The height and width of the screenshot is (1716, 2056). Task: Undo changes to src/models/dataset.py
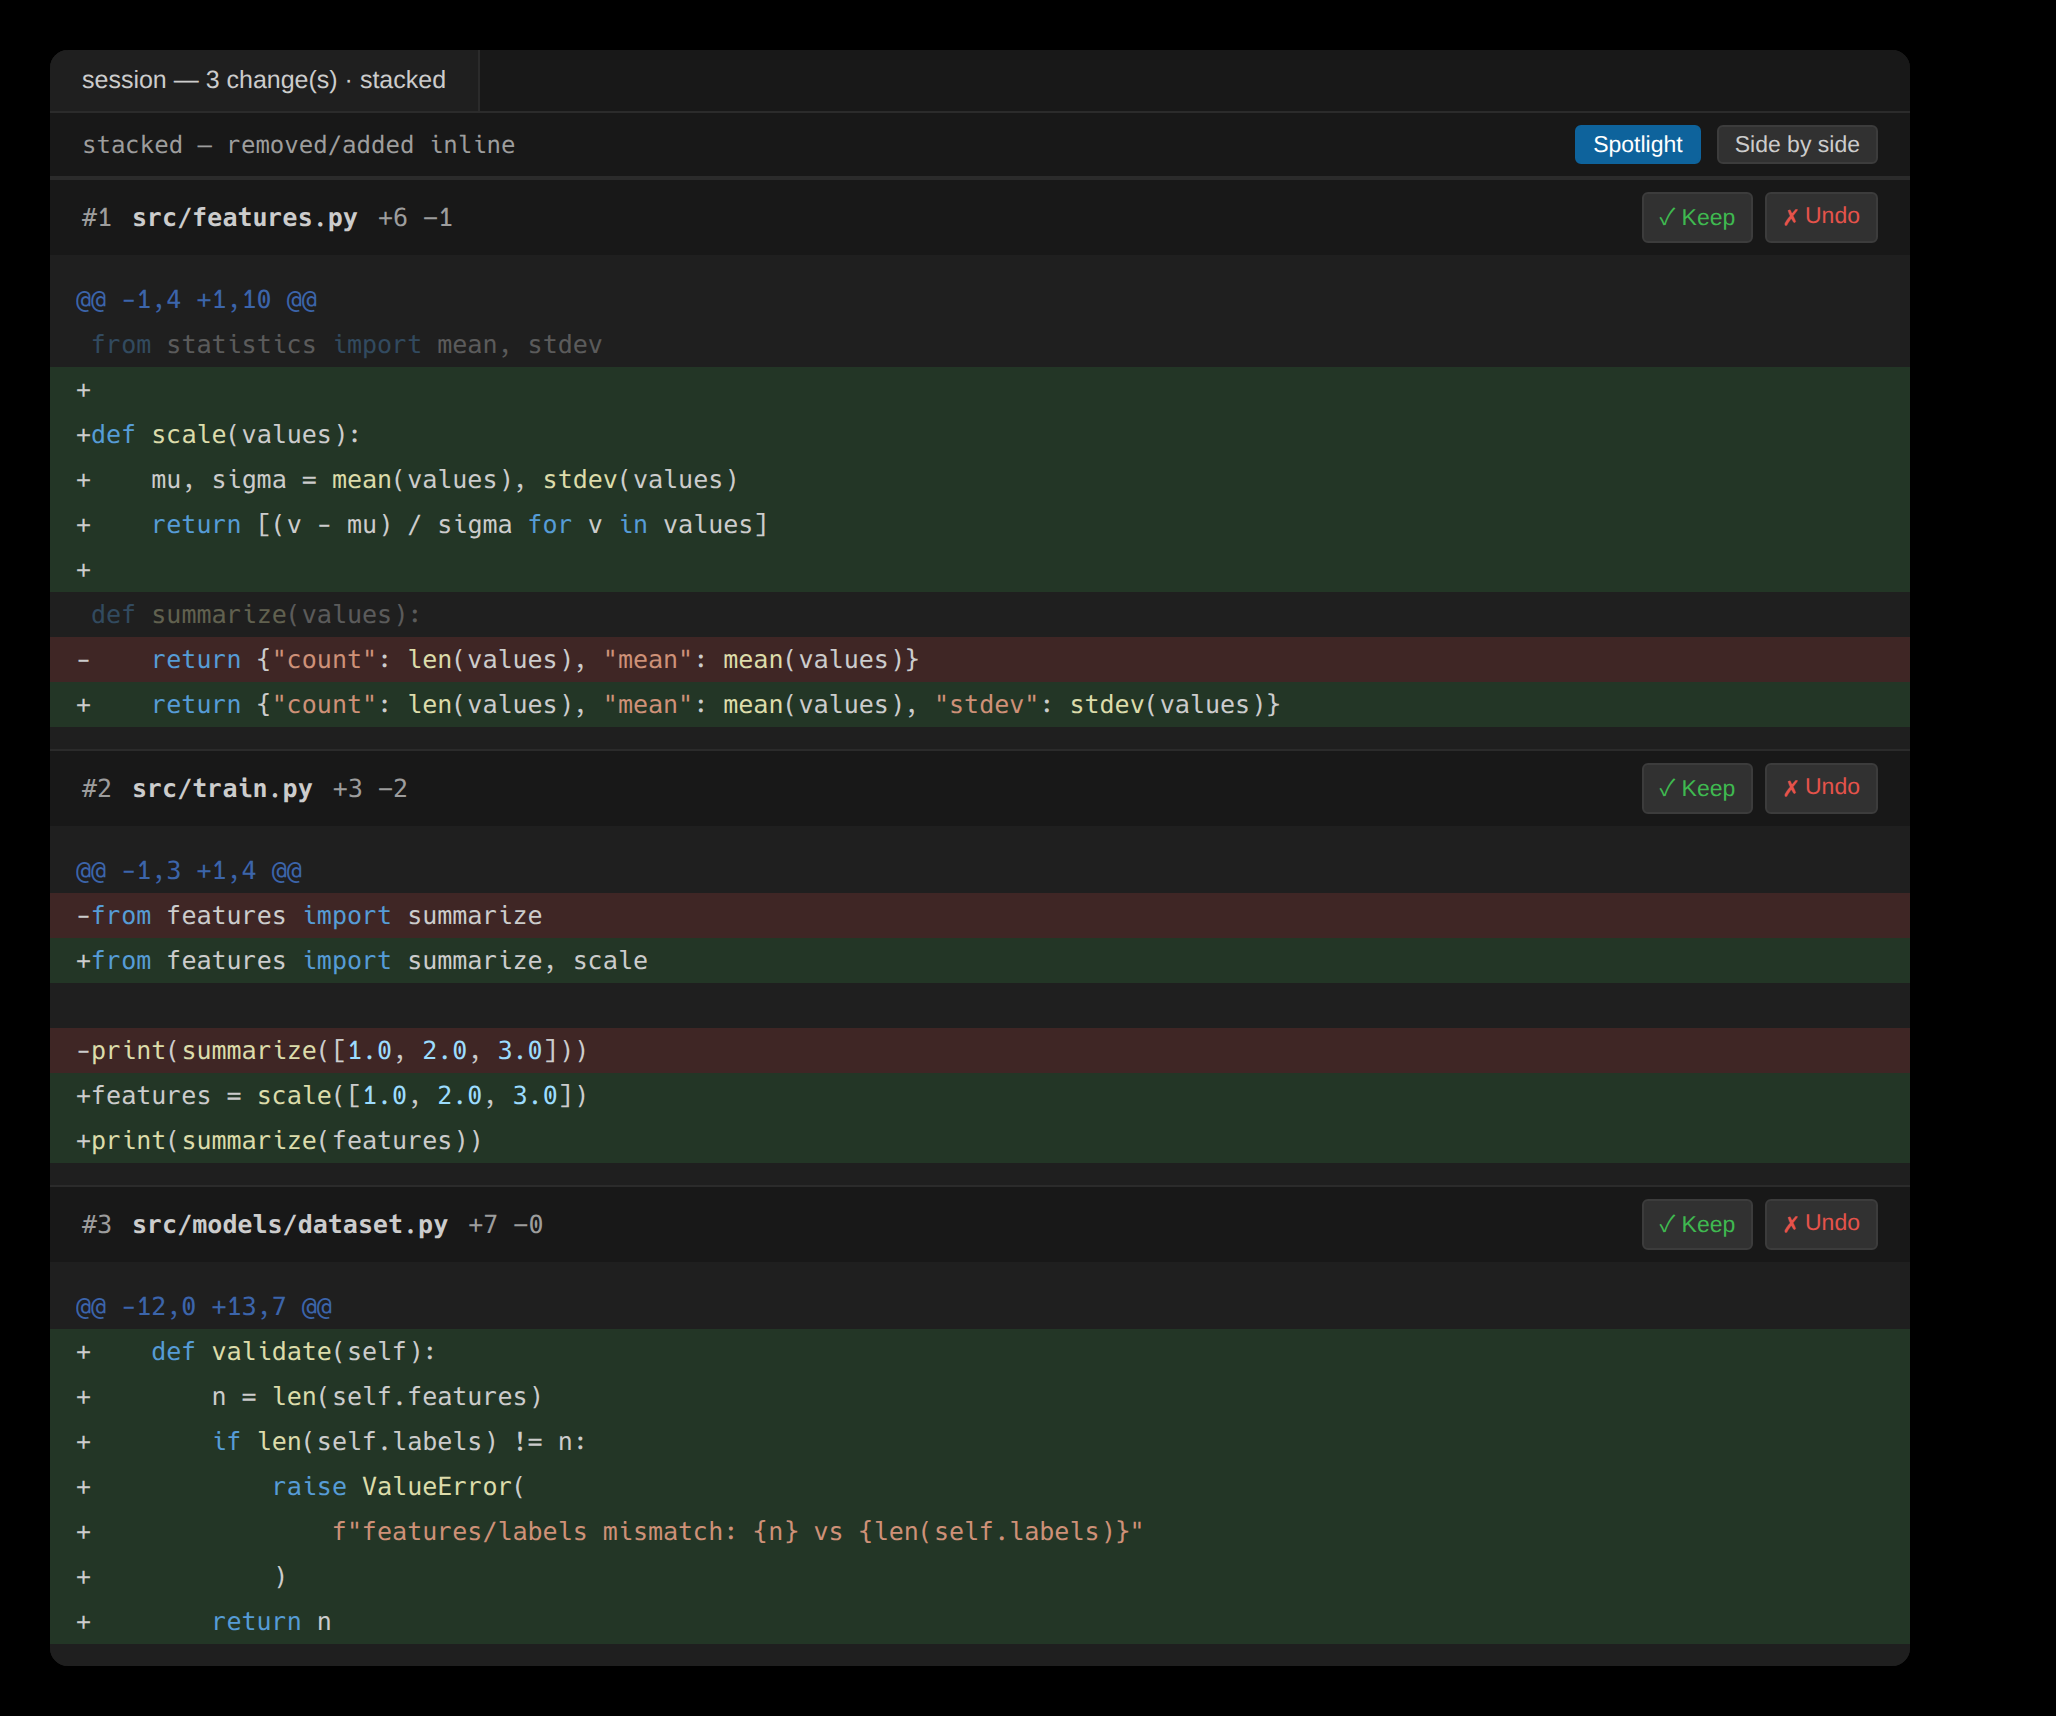click(1820, 1224)
